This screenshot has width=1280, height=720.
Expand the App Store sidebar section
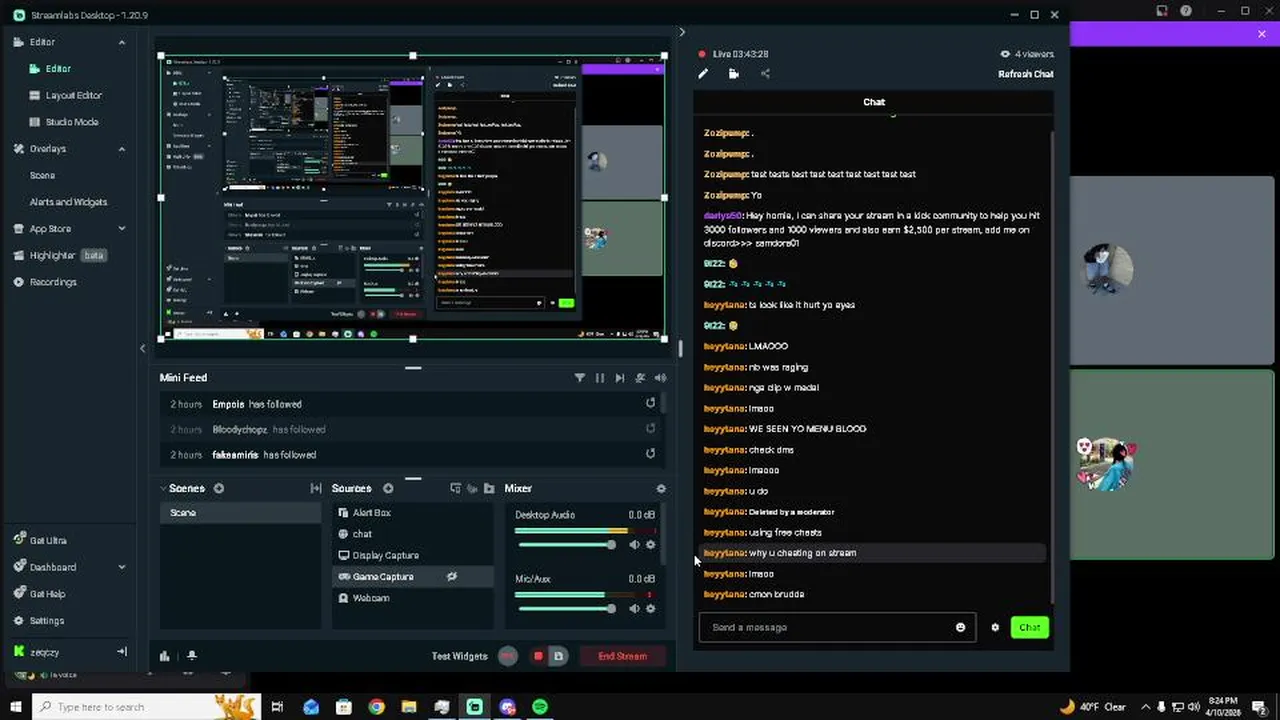122,229
